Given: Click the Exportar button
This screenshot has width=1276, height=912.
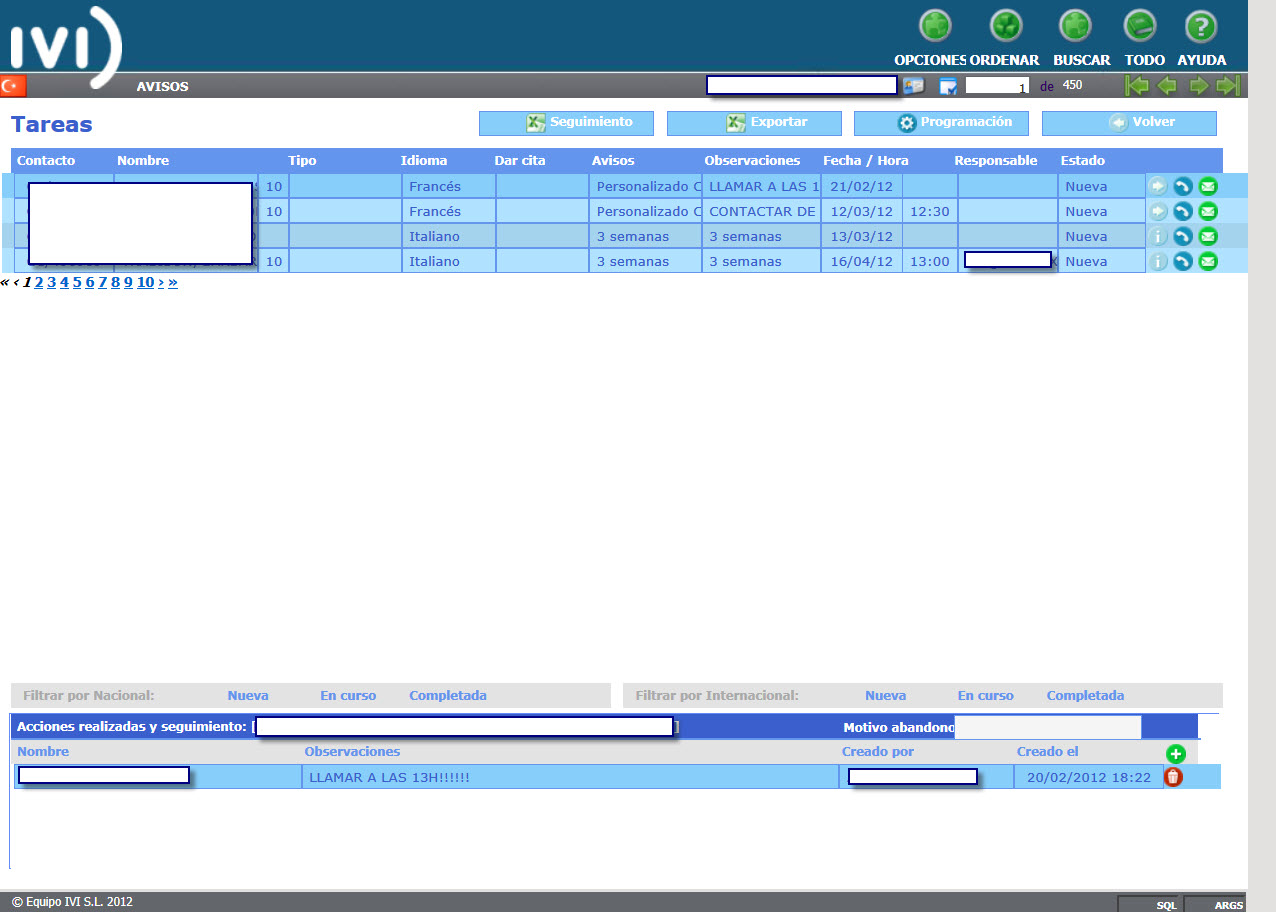Looking at the screenshot, I should (754, 123).
